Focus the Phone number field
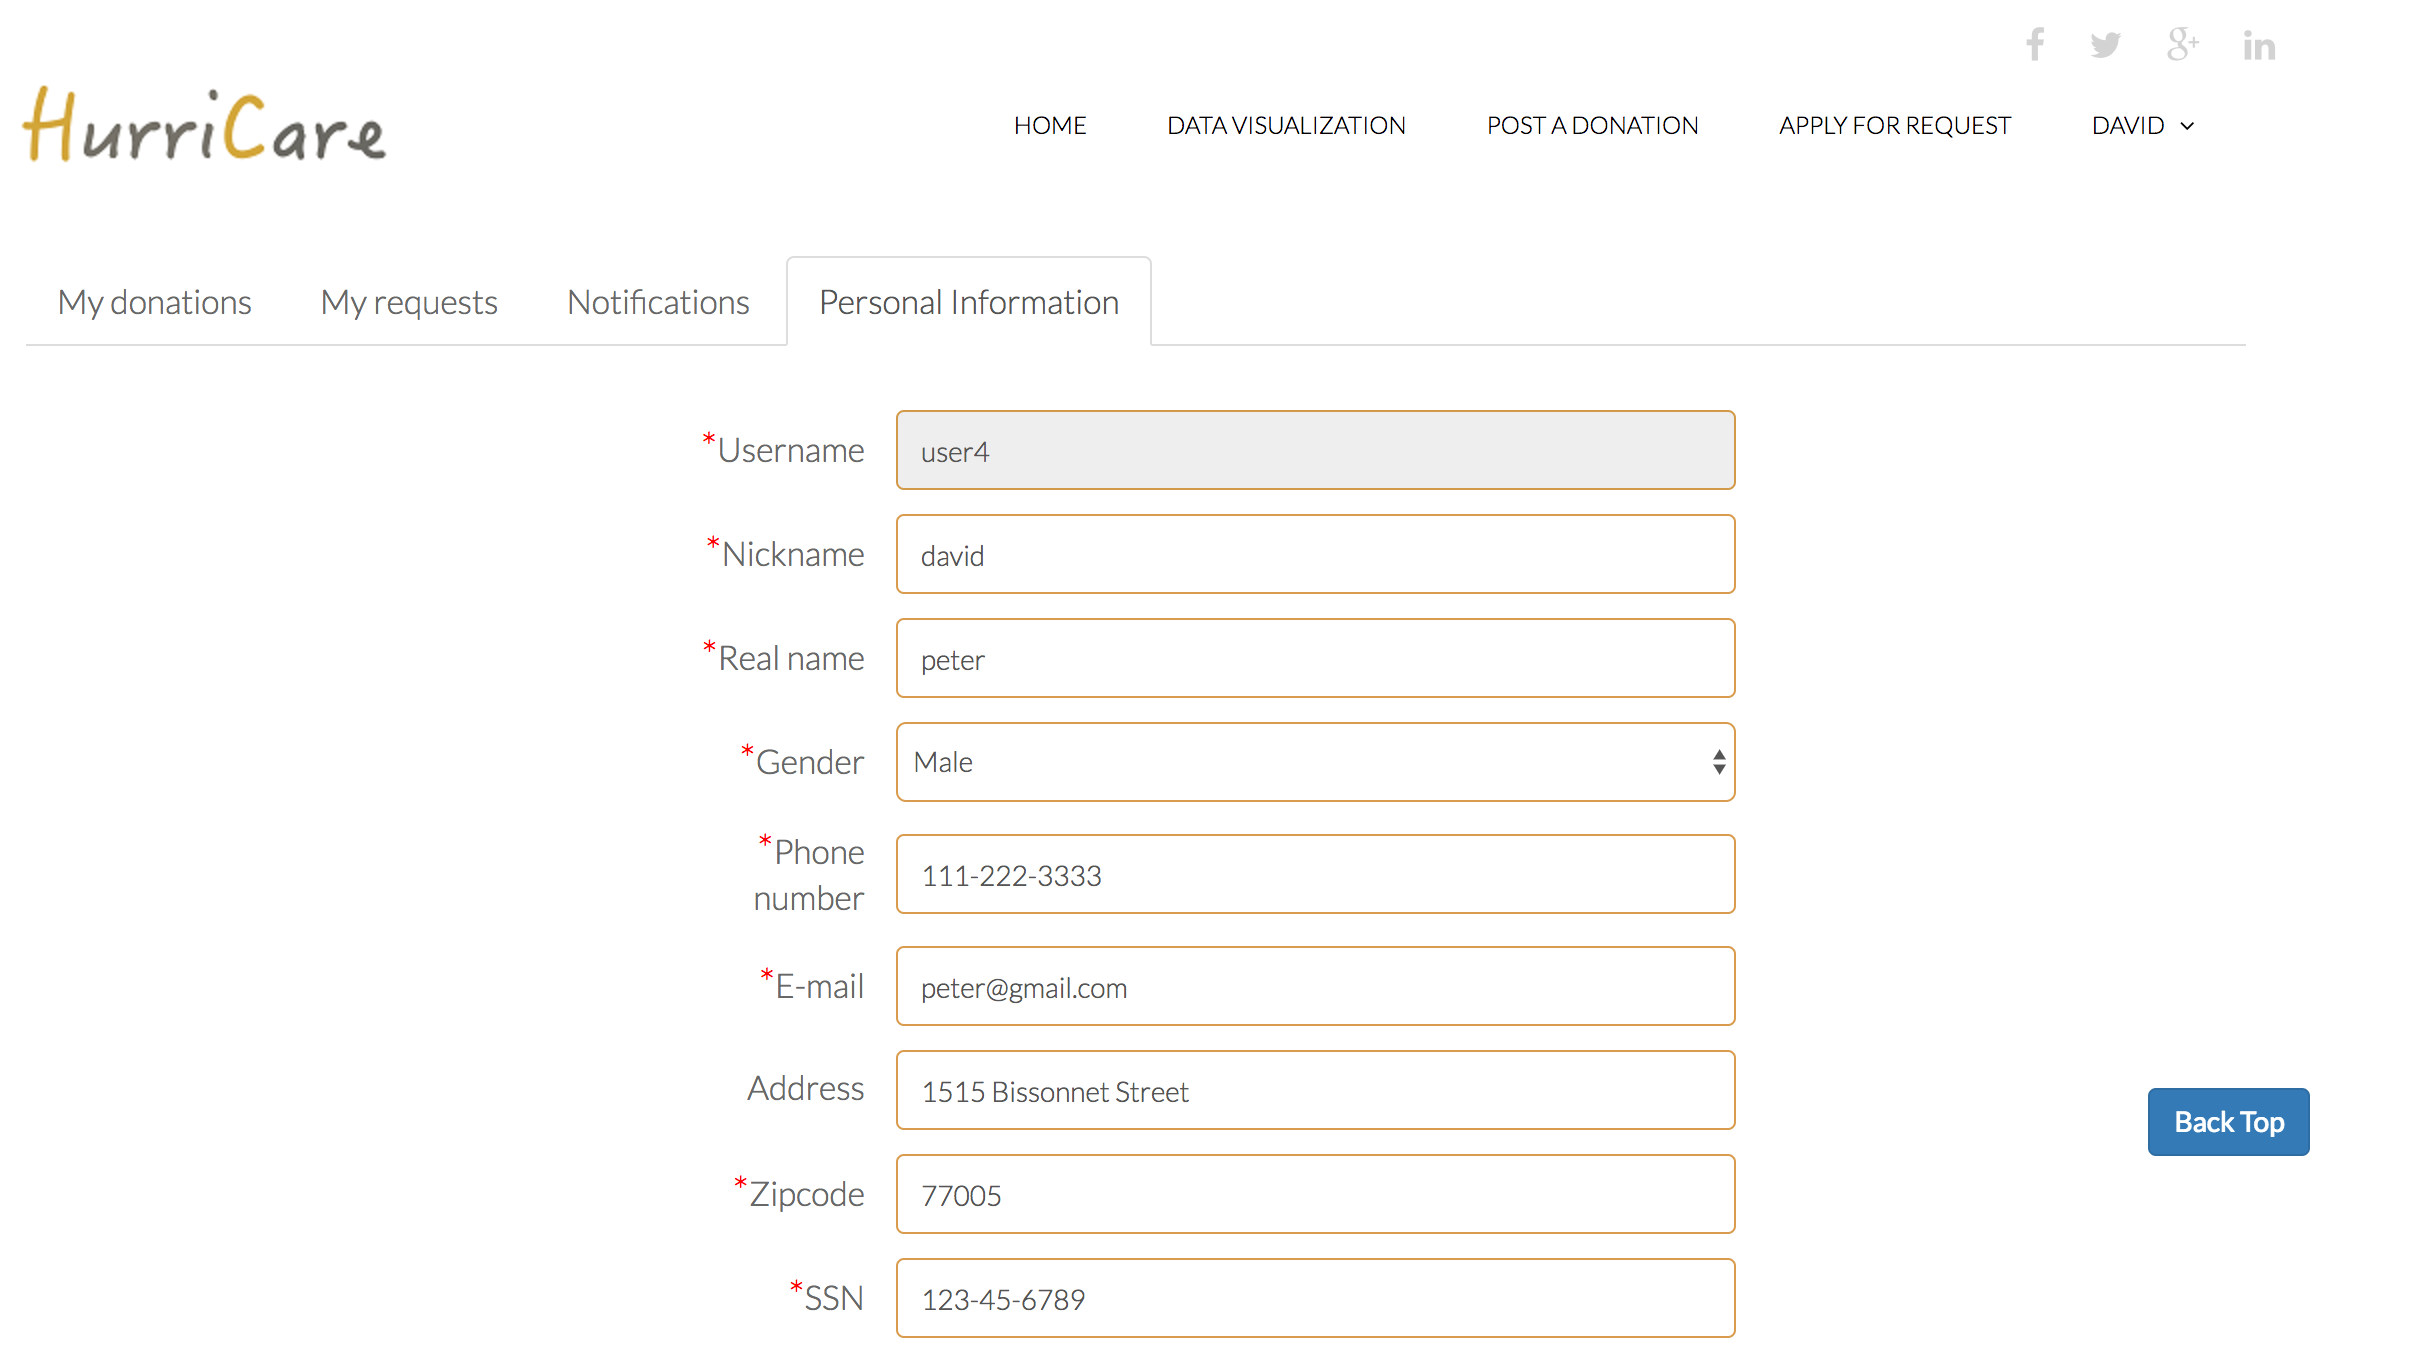The height and width of the screenshot is (1350, 2410). coord(1315,875)
